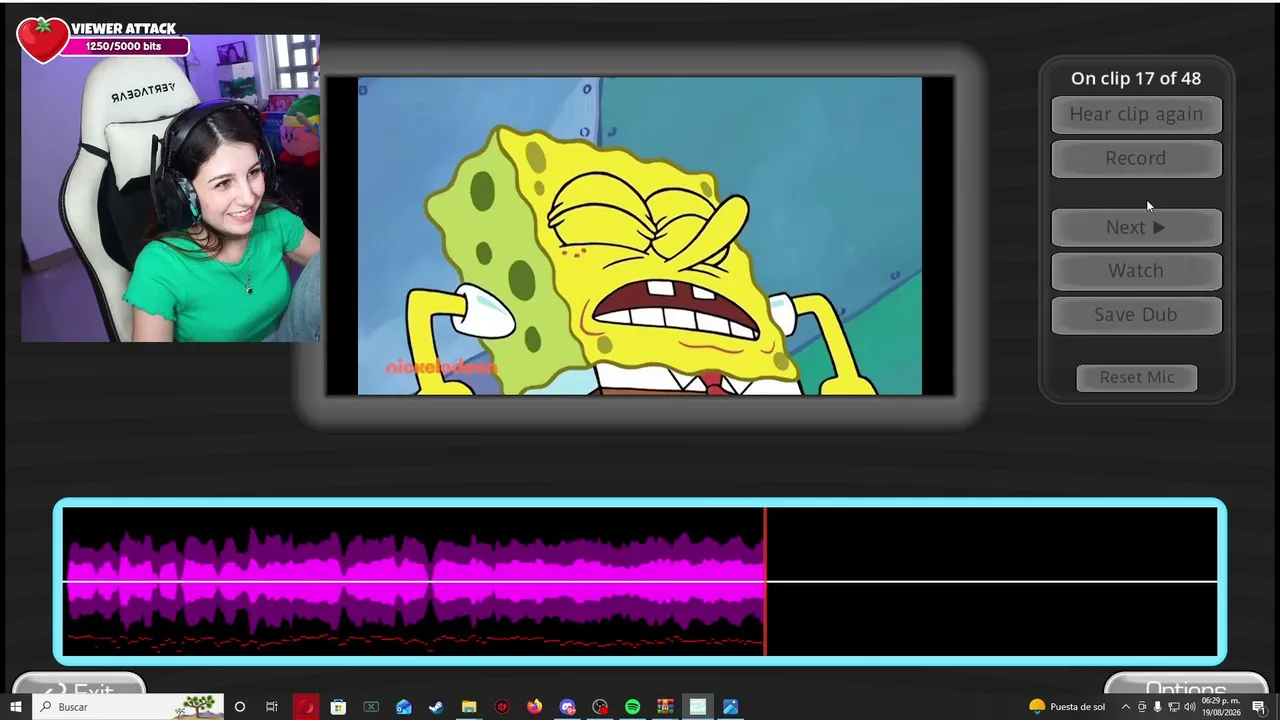This screenshot has height=720, width=1280.
Task: Click the magenta audio waveform
Action: 415,582
